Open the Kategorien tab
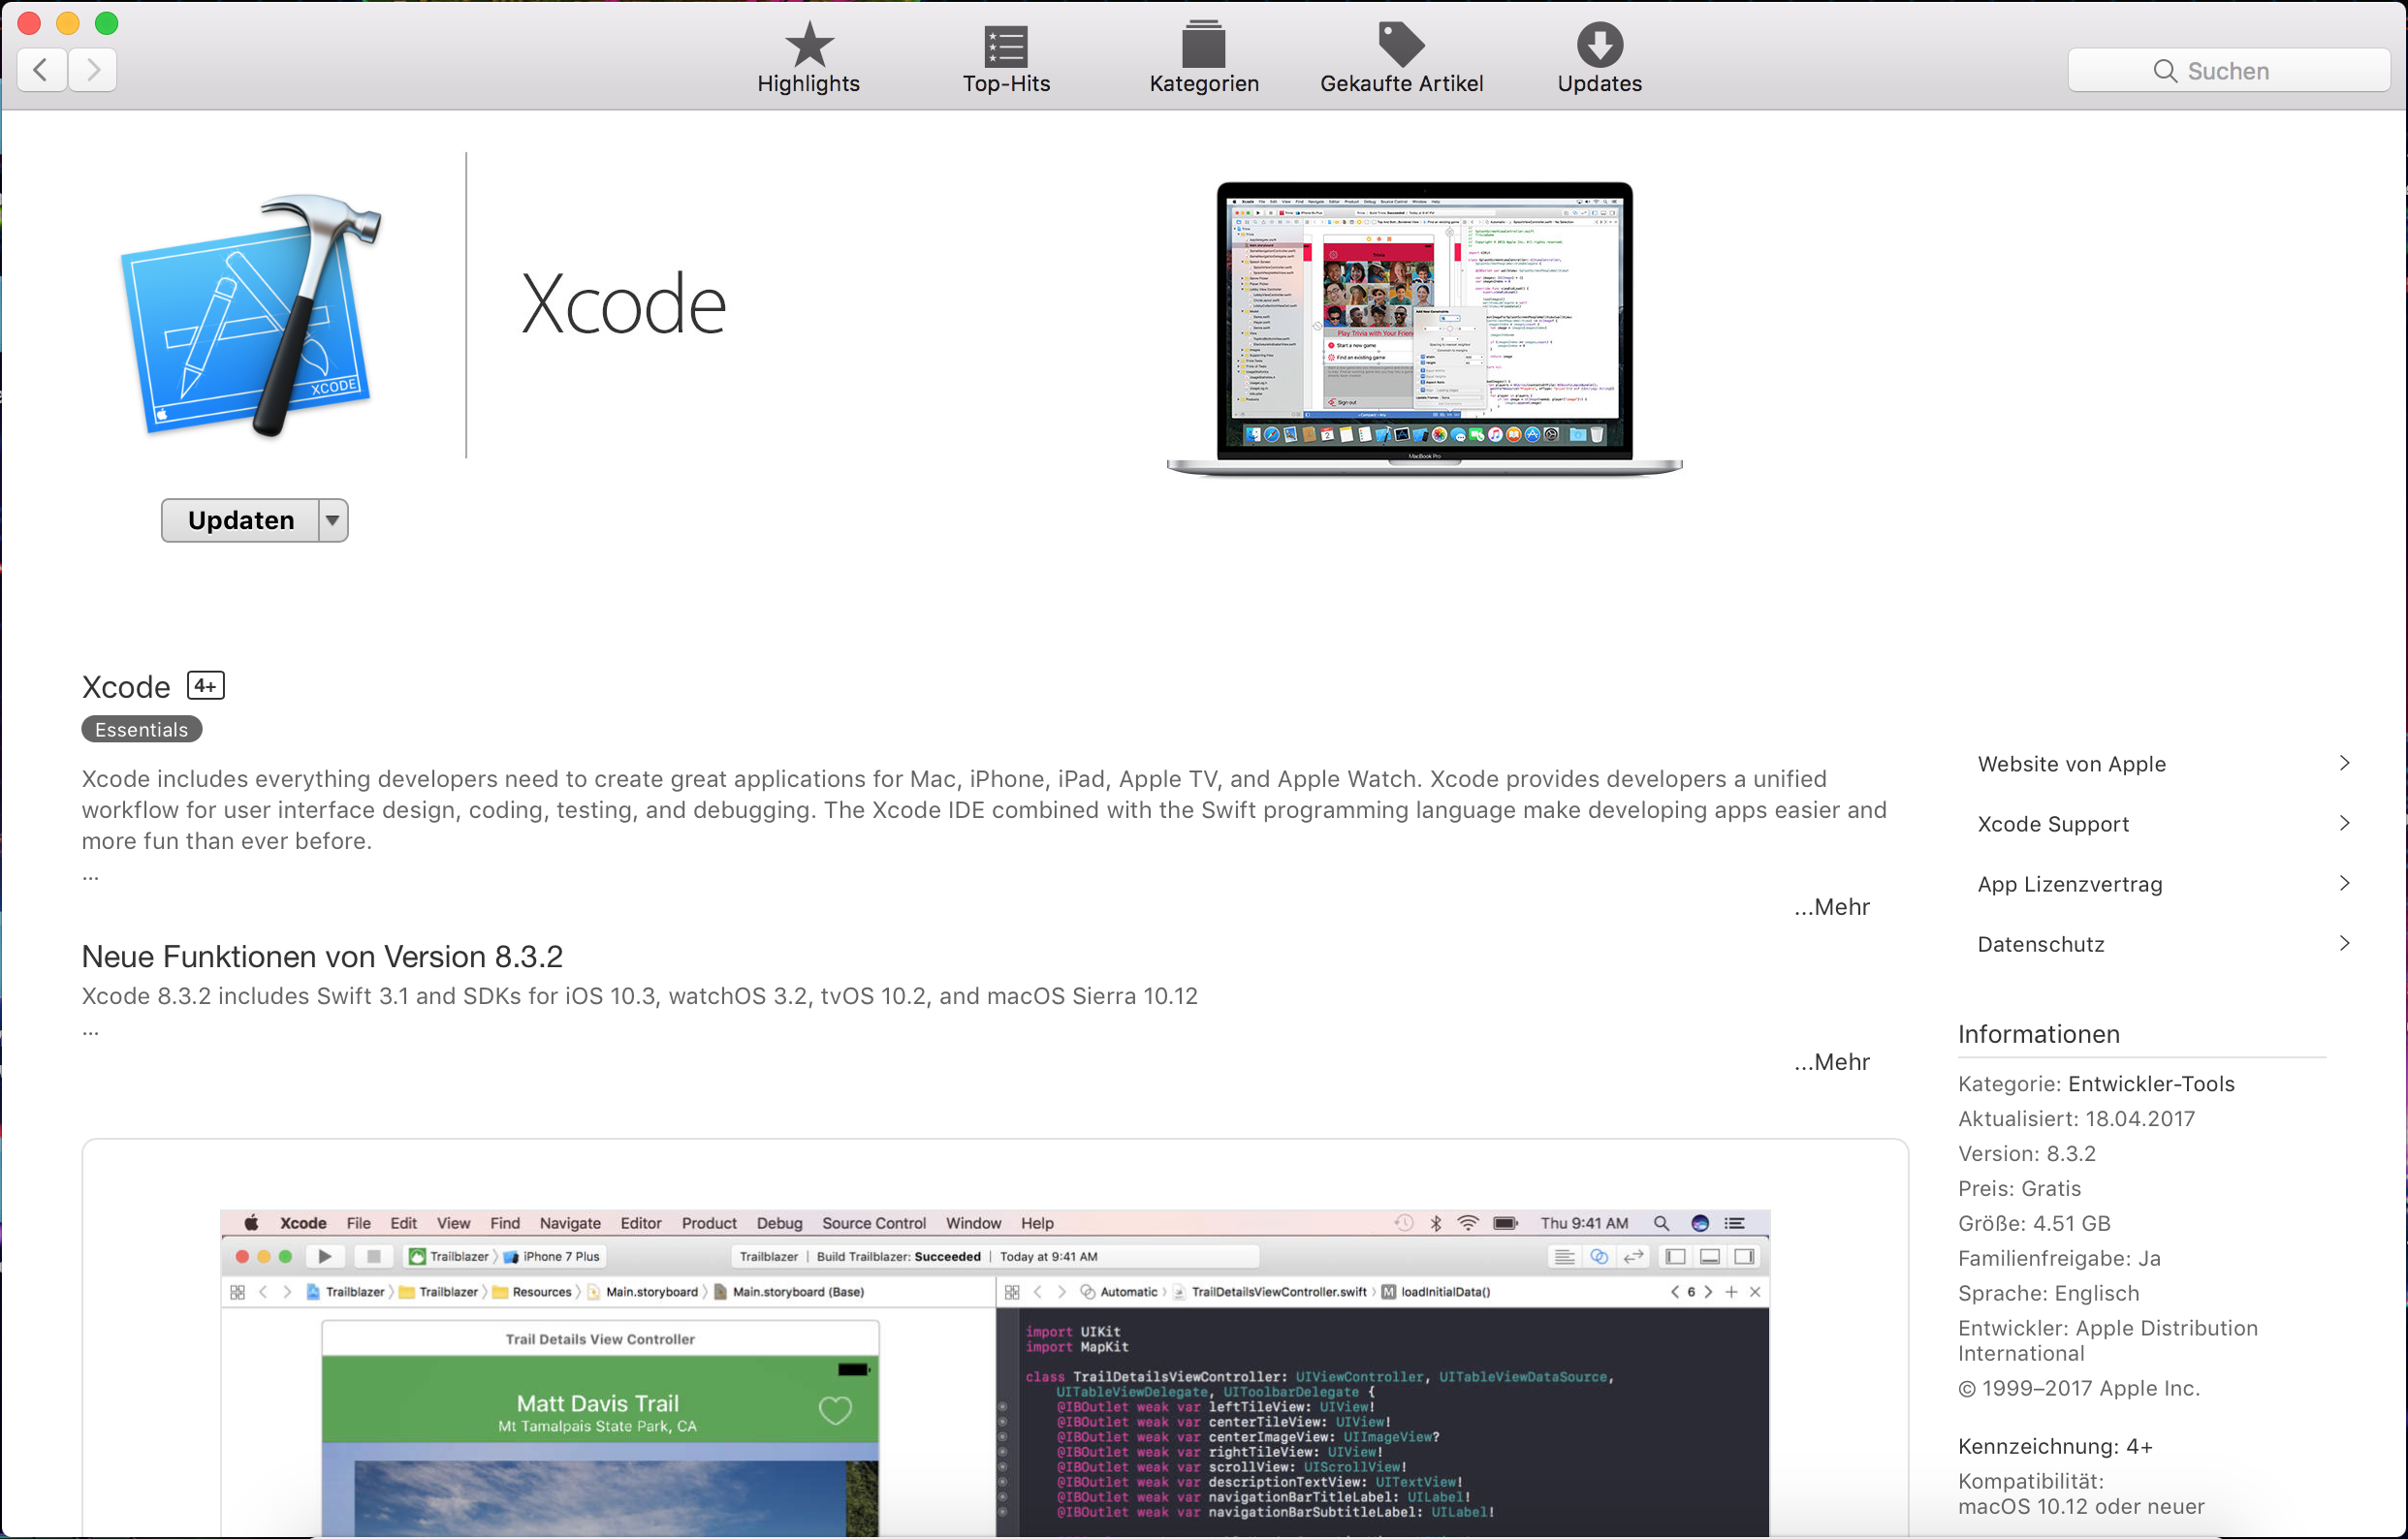The image size is (2408, 1539). pyautogui.click(x=1203, y=58)
